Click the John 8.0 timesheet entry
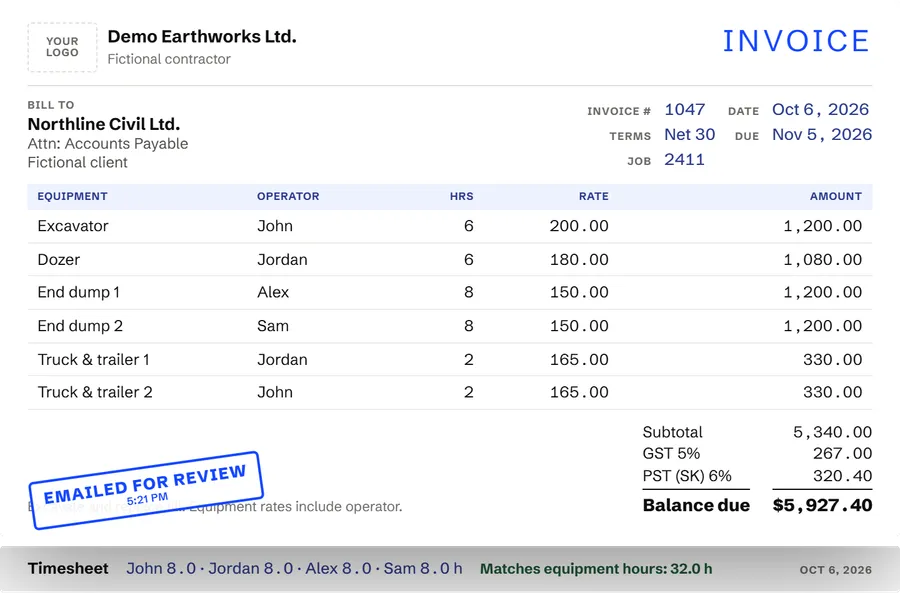The width and height of the screenshot is (900, 593). (161, 569)
